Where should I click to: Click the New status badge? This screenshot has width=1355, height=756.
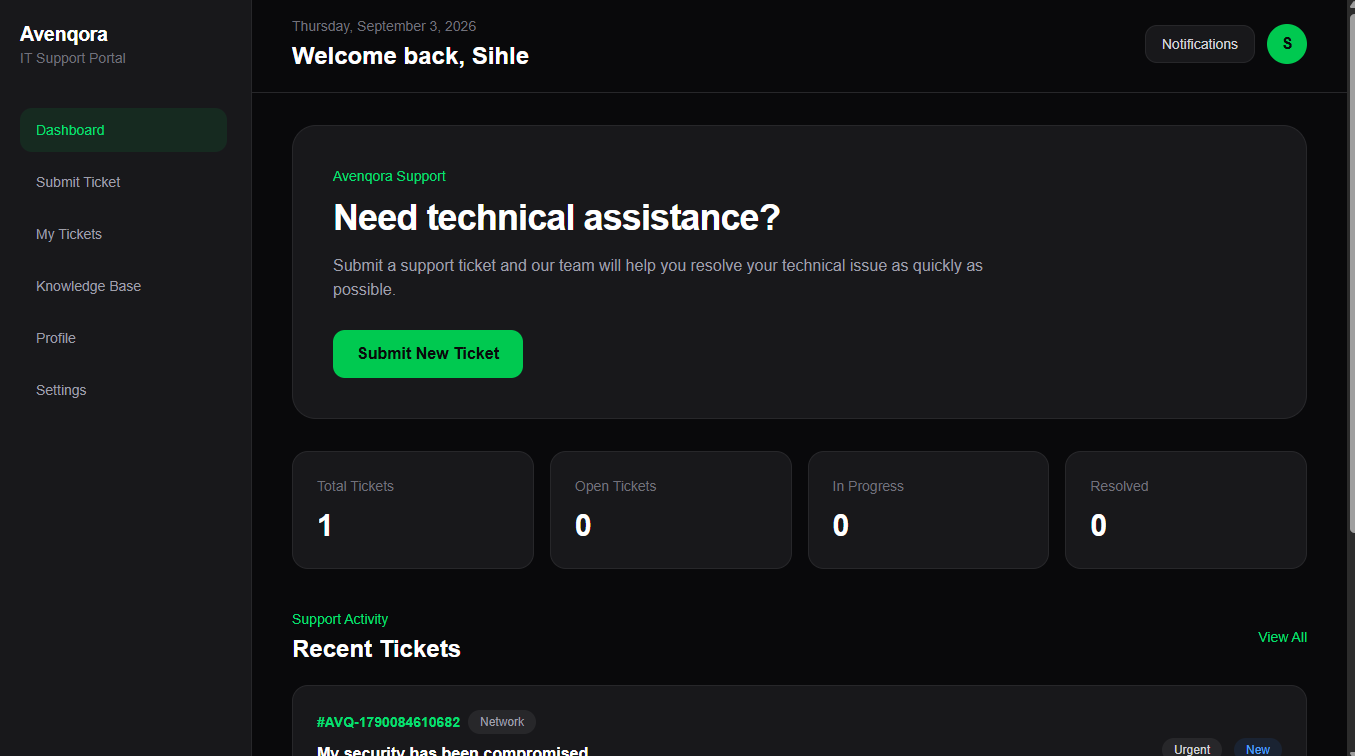[1258, 748]
